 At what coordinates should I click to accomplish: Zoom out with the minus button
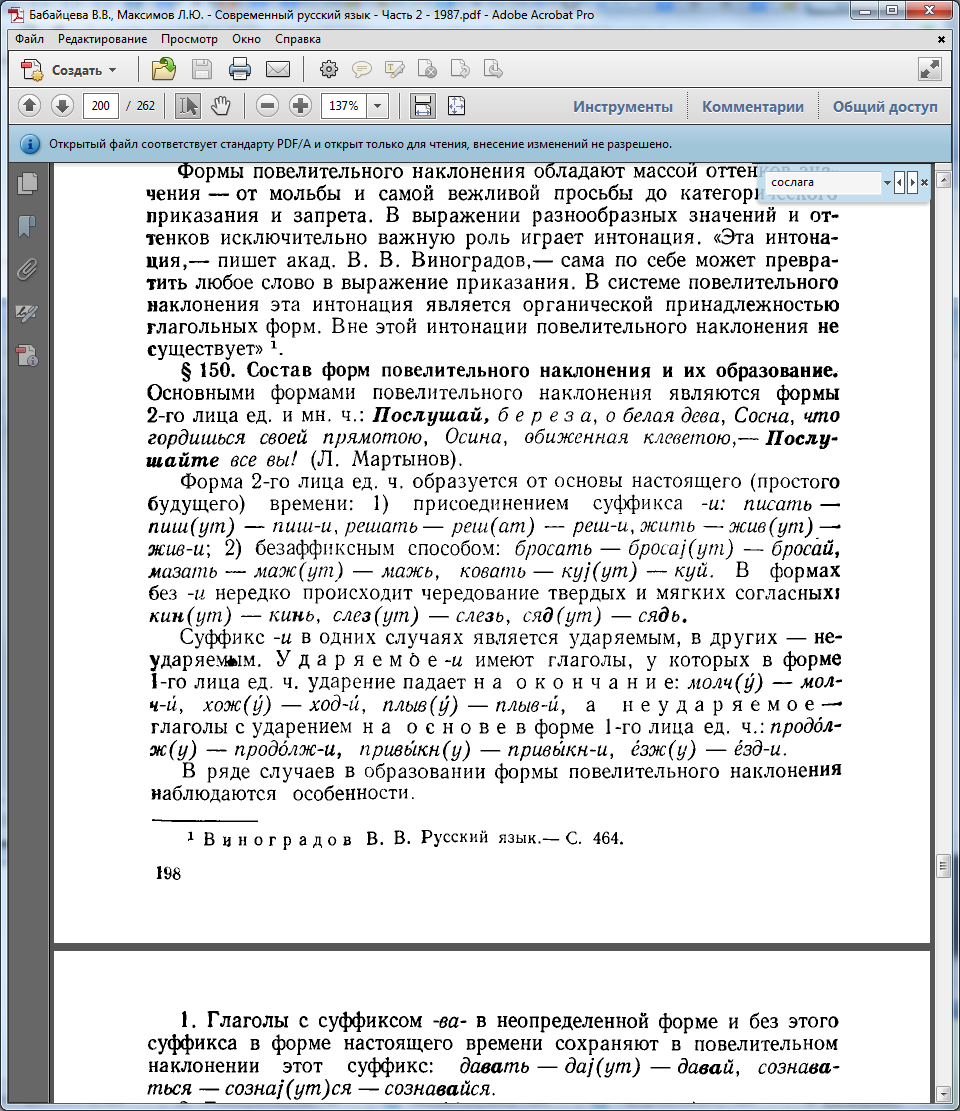(x=267, y=106)
